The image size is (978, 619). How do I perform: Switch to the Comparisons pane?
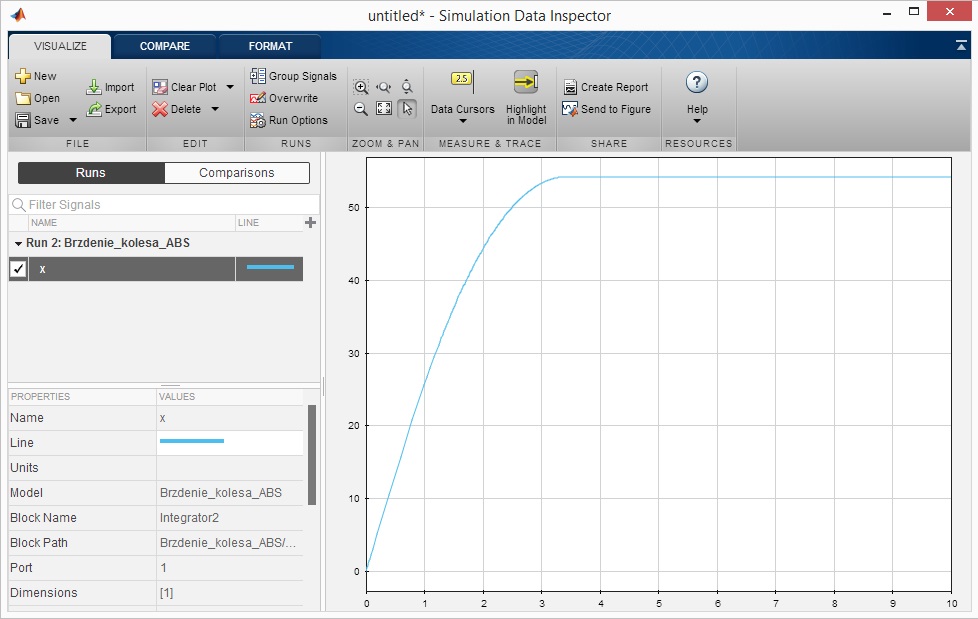point(237,173)
